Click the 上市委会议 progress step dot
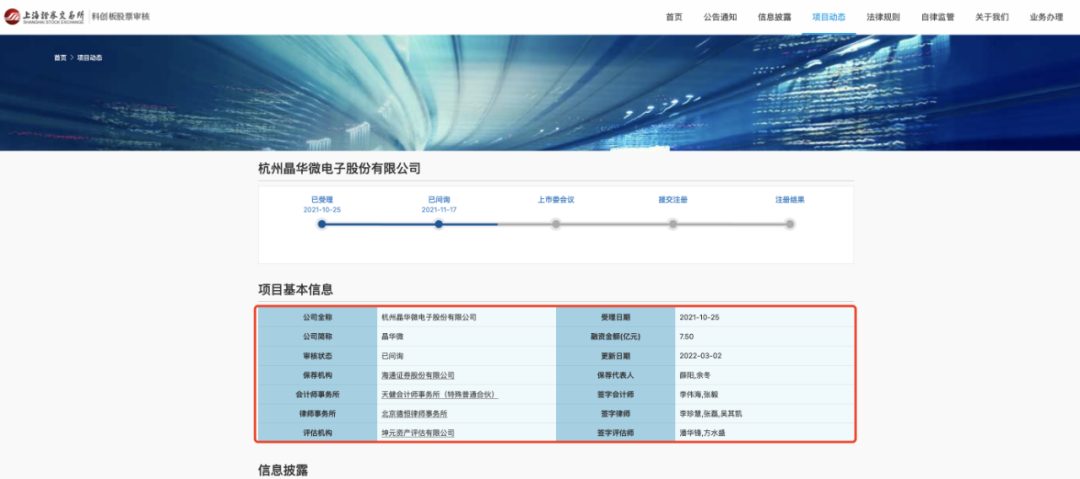Viewport: 1080px width, 479px height. coord(556,224)
